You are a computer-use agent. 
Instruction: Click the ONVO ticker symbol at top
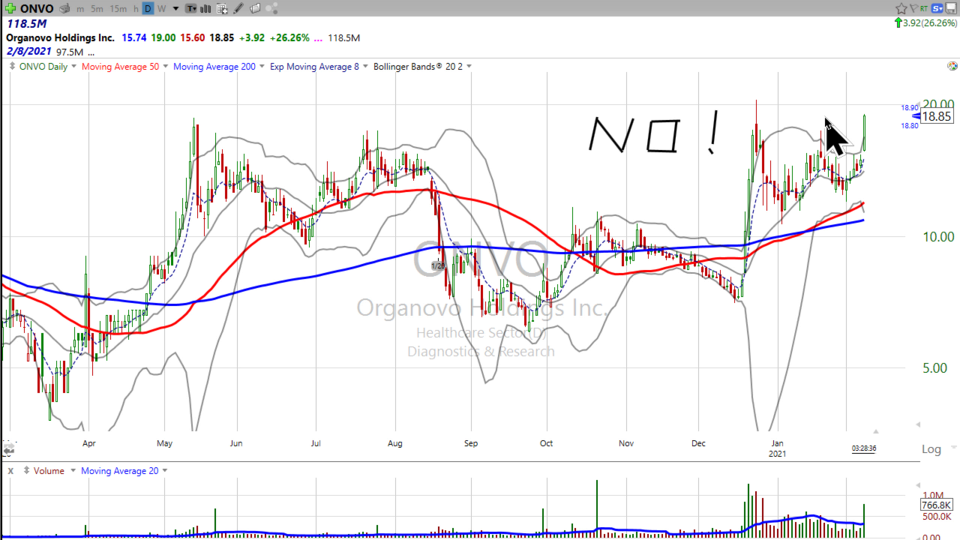(37, 9)
